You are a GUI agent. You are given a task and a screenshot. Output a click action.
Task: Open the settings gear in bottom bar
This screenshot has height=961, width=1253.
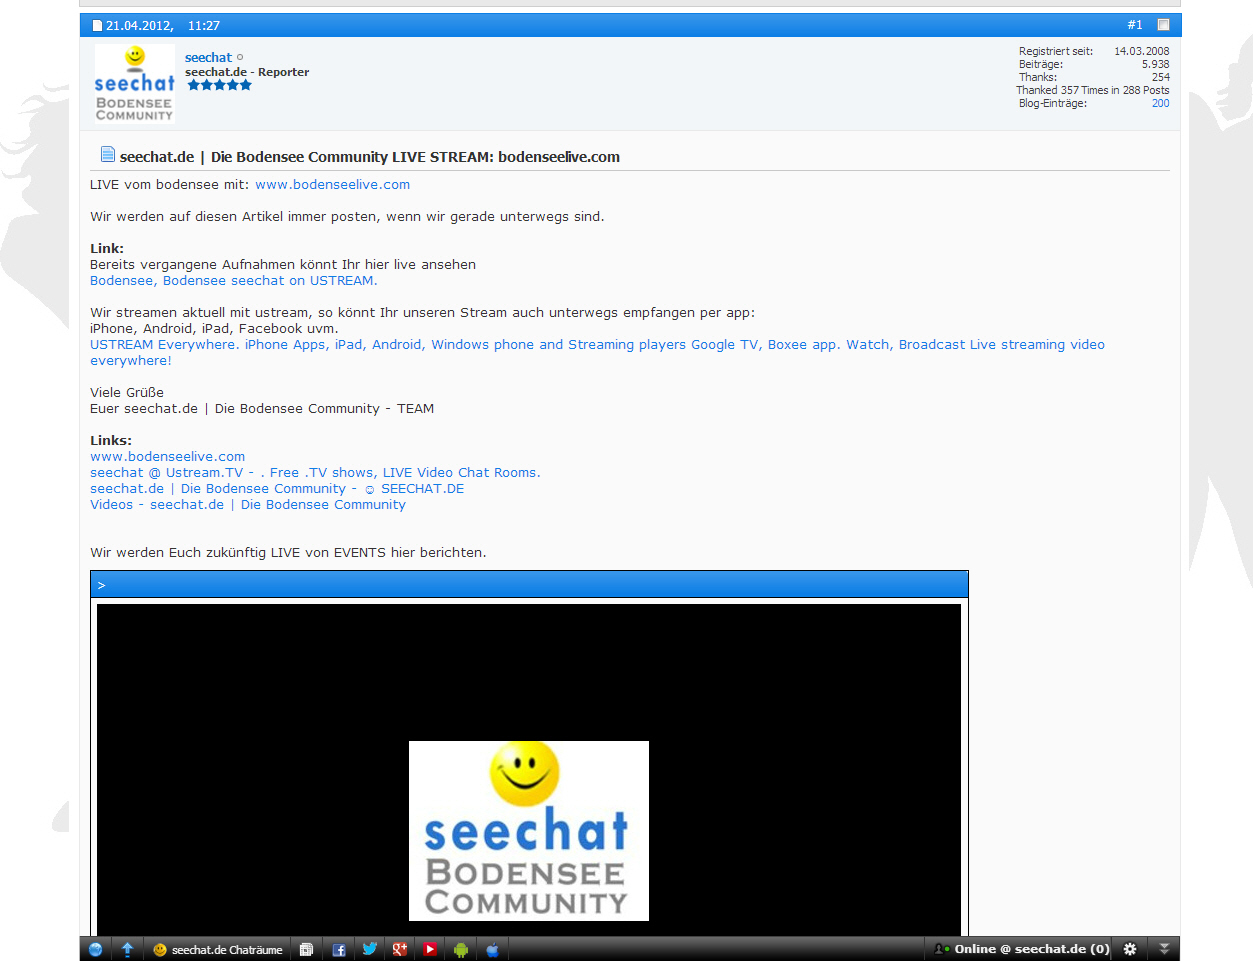point(1130,949)
